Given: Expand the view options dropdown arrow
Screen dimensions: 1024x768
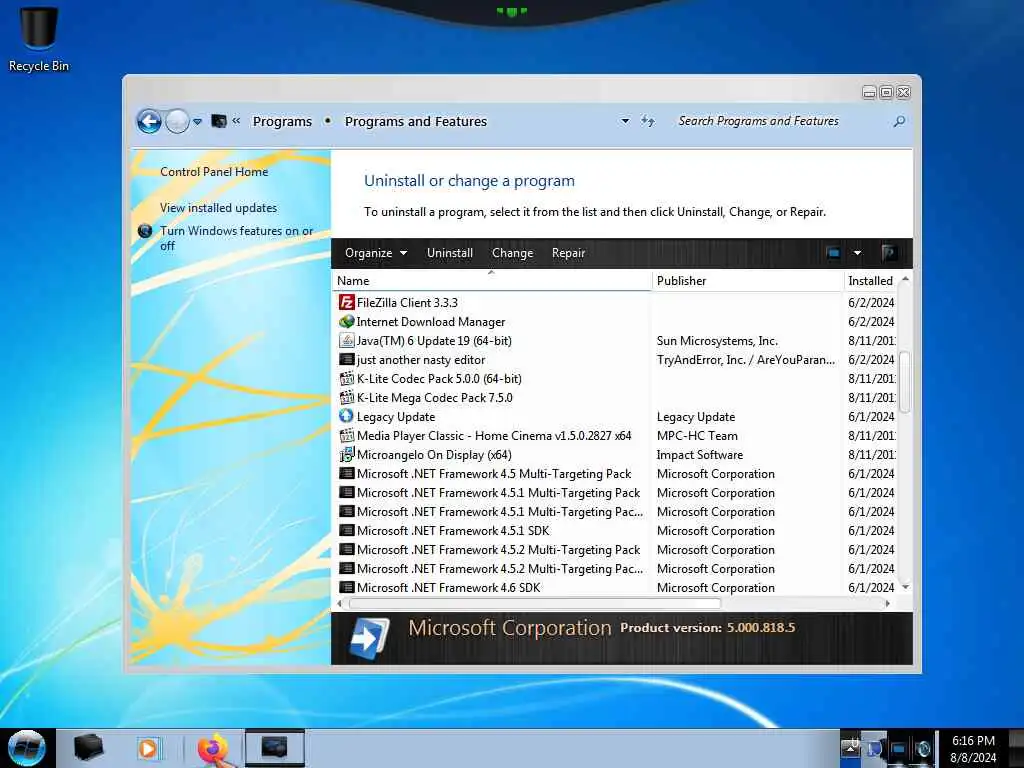Looking at the screenshot, I should pyautogui.click(x=857, y=253).
